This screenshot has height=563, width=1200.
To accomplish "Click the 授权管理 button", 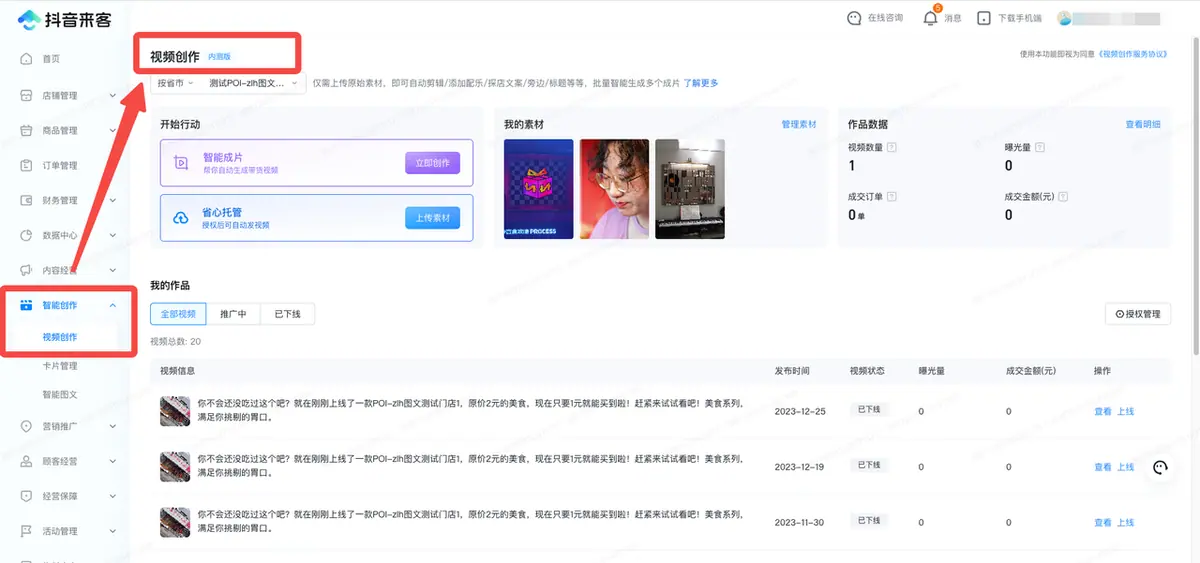I will [x=1137, y=314].
